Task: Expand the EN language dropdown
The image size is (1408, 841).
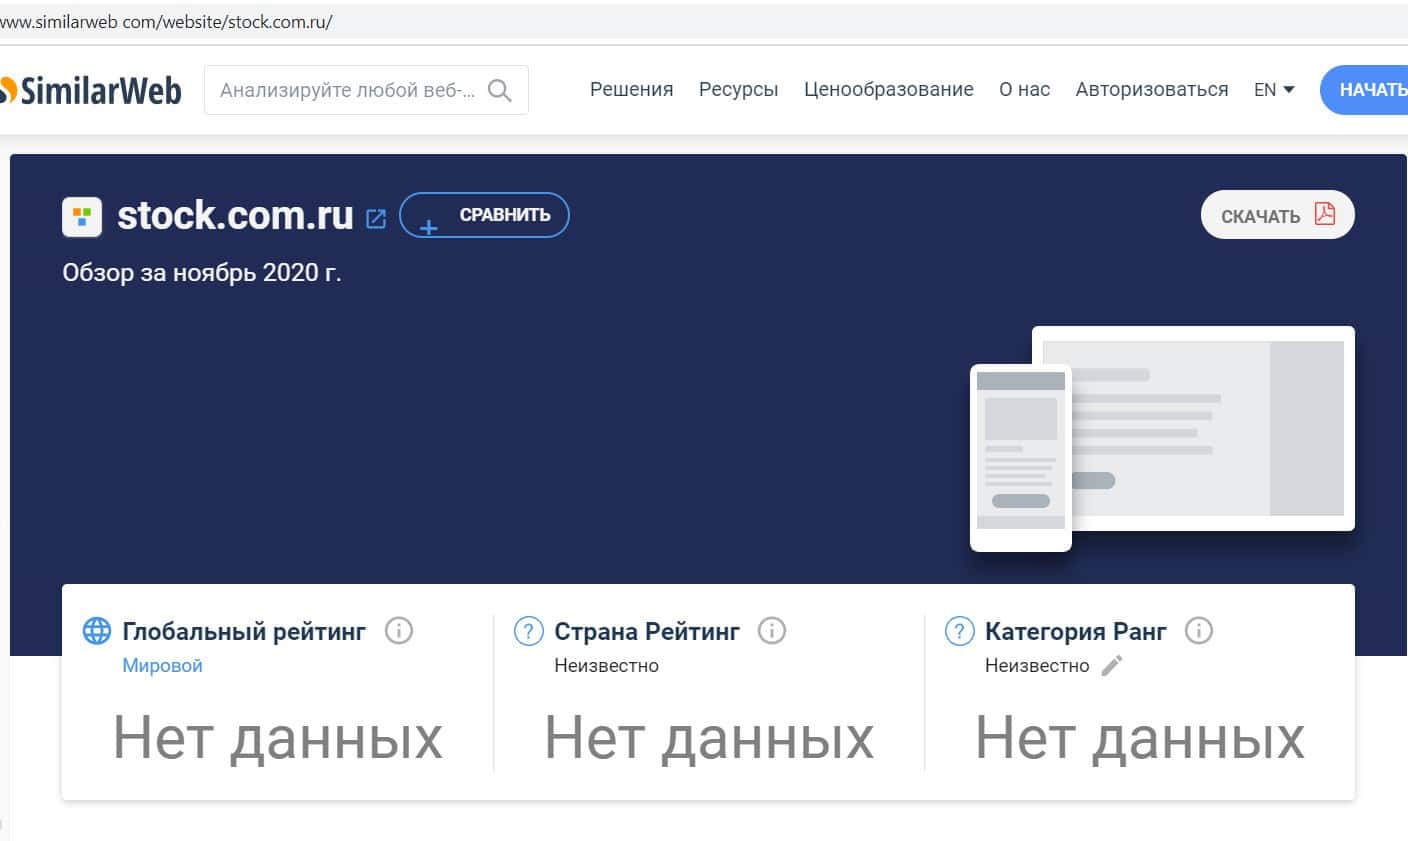Action: [1274, 90]
